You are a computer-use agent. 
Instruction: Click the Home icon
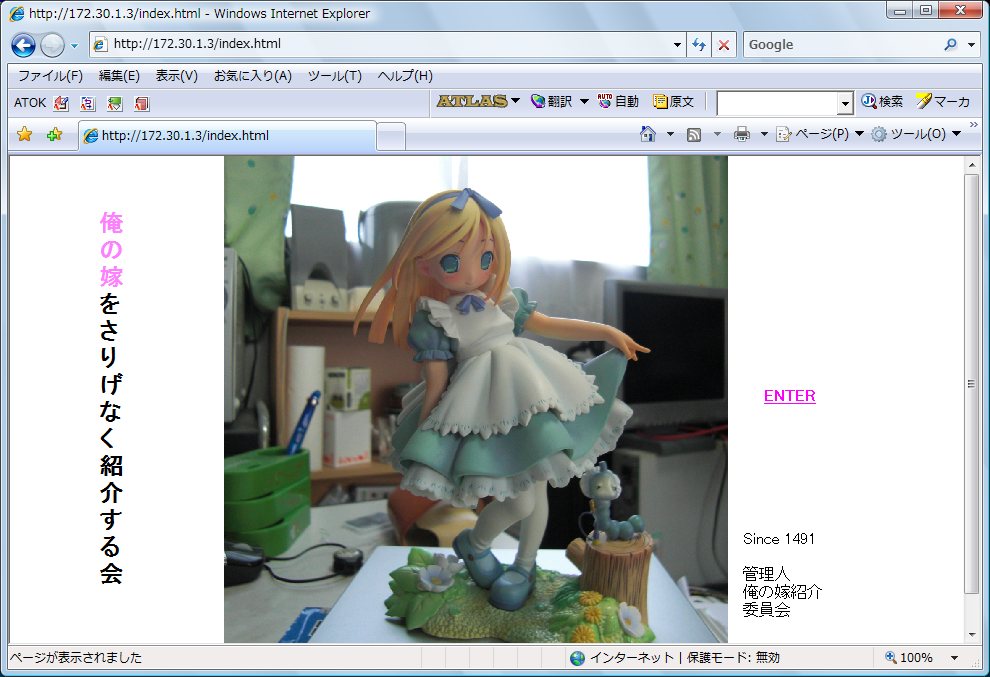[648, 134]
